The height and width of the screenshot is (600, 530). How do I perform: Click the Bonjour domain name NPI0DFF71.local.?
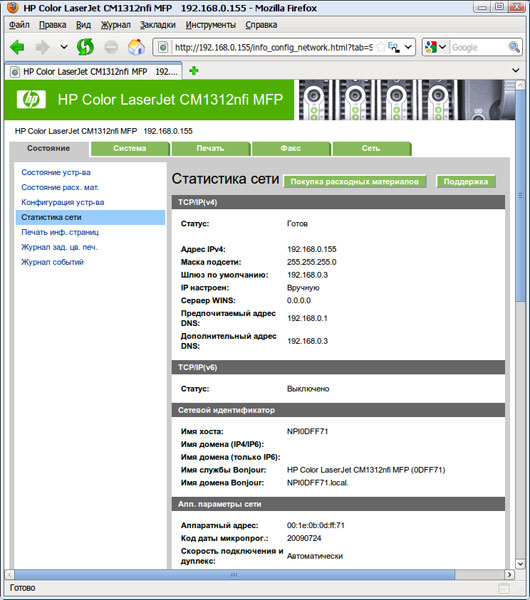pos(318,483)
